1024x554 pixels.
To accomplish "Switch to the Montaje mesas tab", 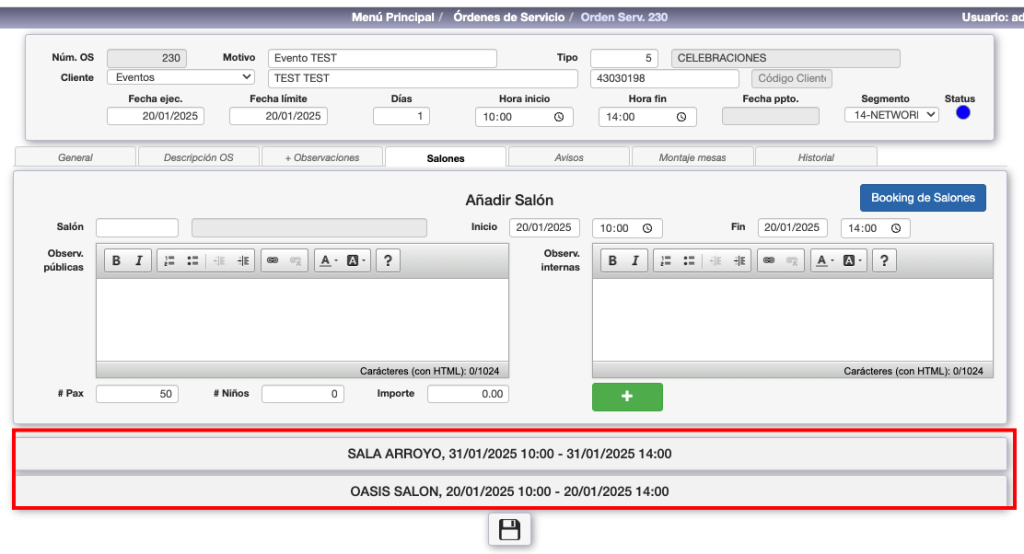I will pyautogui.click(x=692, y=157).
